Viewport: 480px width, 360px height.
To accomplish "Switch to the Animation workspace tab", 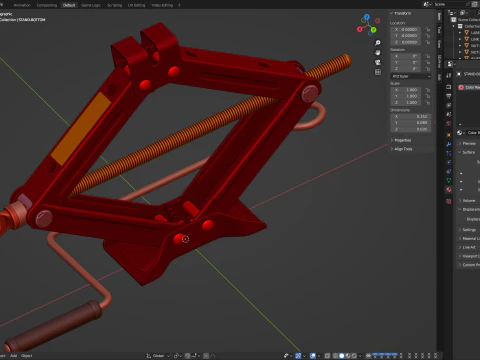I will pyautogui.click(x=22, y=5).
